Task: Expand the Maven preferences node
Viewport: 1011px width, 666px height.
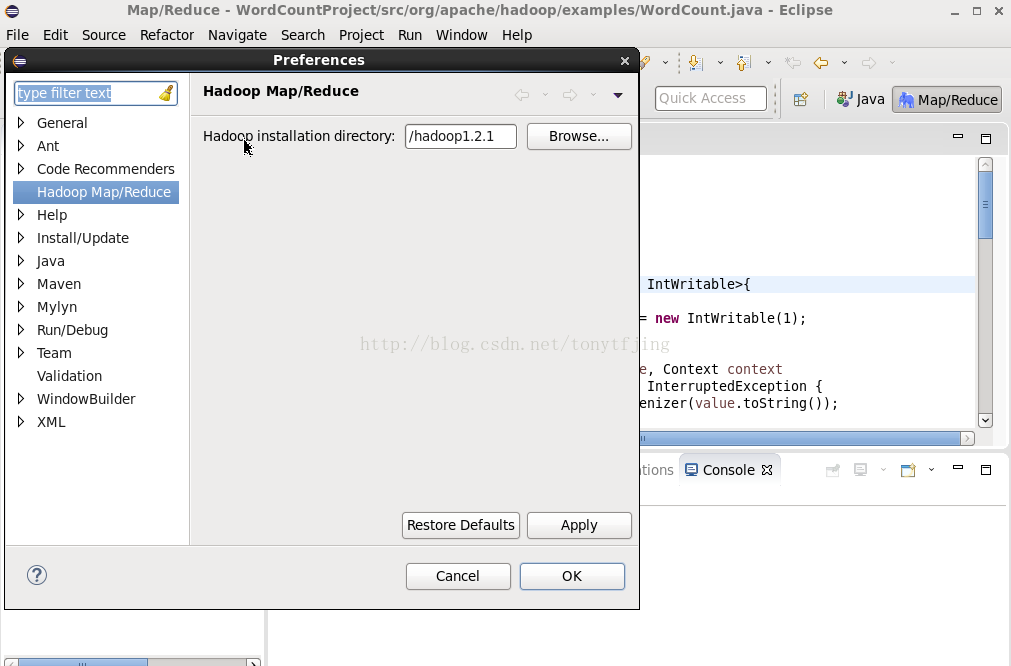Action: coord(21,284)
